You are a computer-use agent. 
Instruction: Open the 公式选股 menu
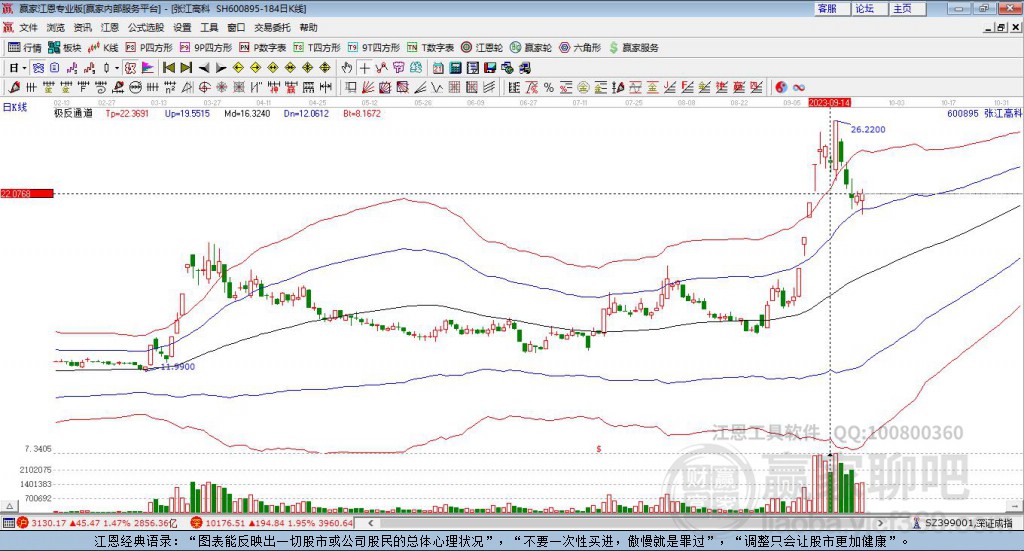point(146,27)
